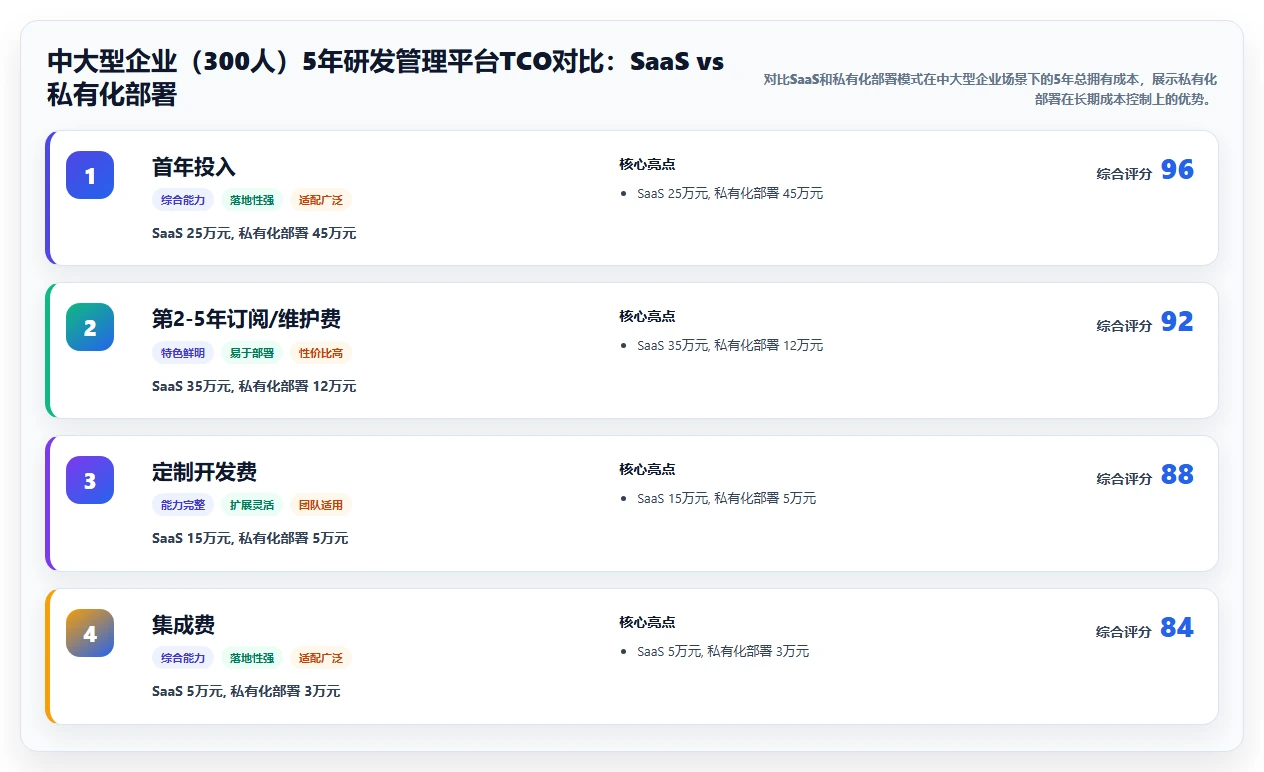Image resolution: width=1264 pixels, height=772 pixels.
Task: Click the number 4 rank badge
Action: click(x=90, y=633)
